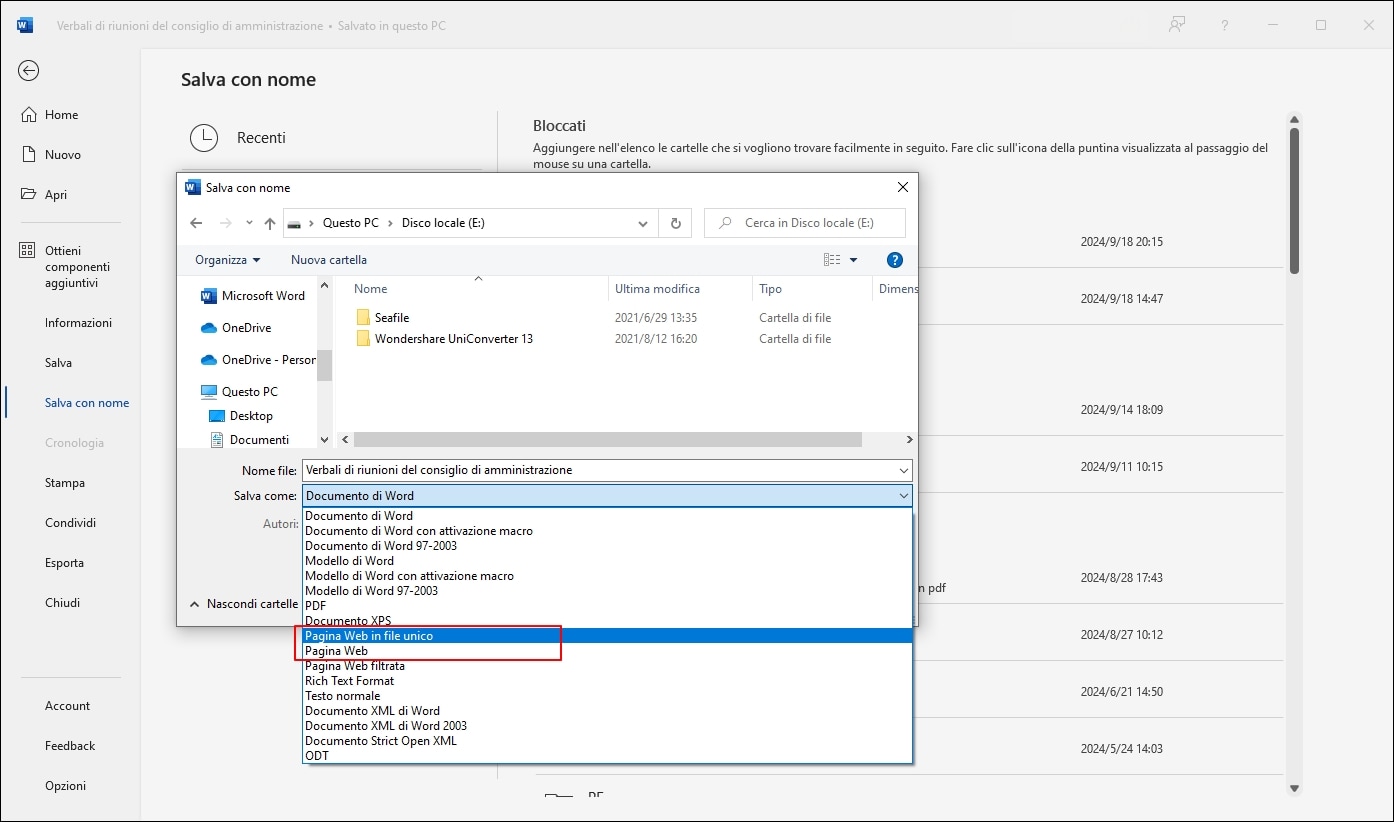Select OneDrive - Personal tree item
Screen dimensions: 1394x822
(258, 360)
